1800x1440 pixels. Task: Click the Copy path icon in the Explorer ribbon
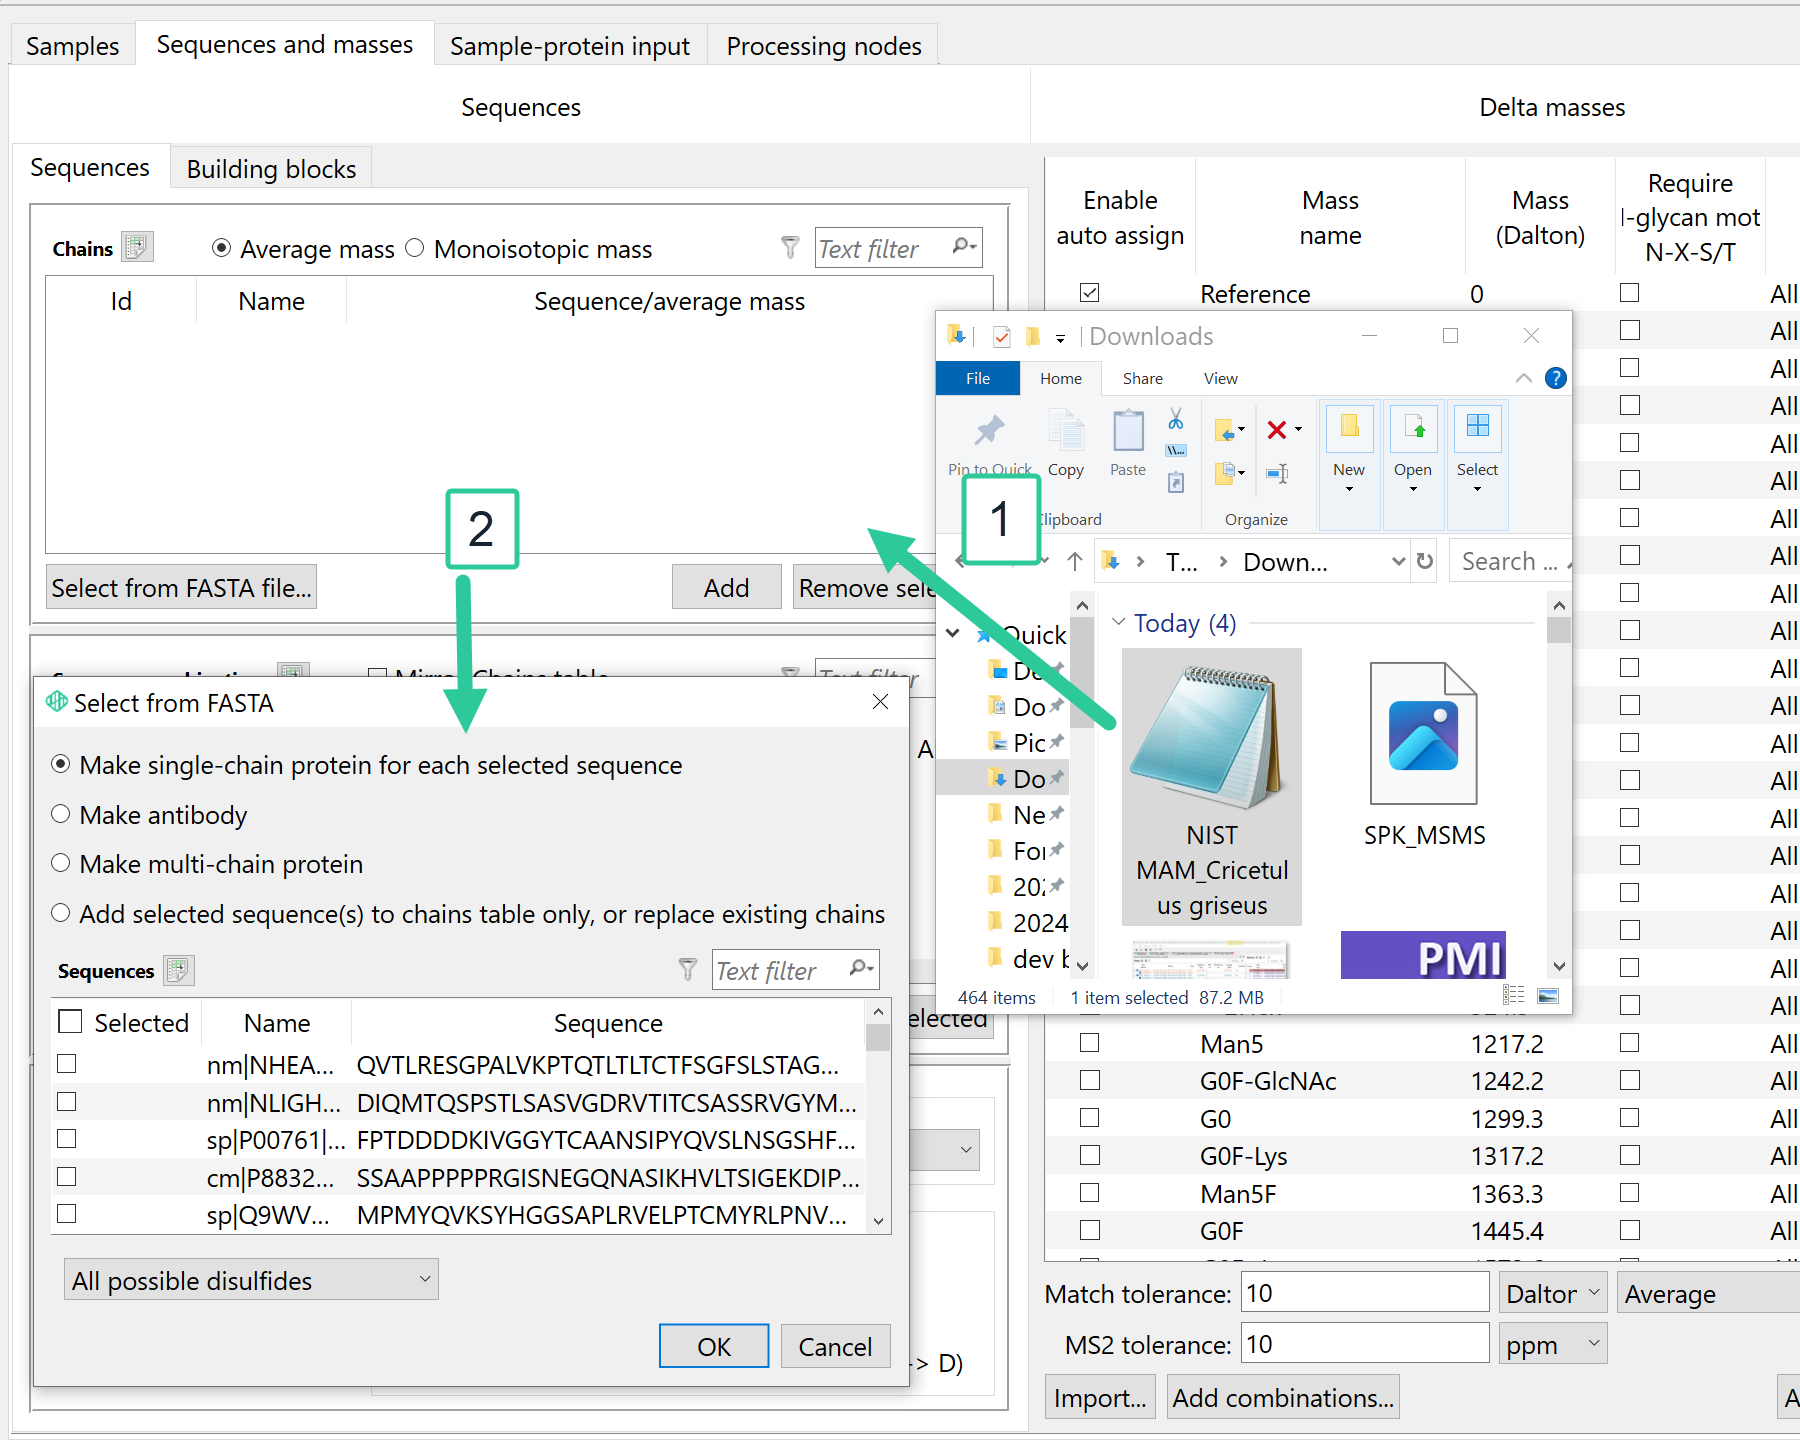click(x=1176, y=451)
